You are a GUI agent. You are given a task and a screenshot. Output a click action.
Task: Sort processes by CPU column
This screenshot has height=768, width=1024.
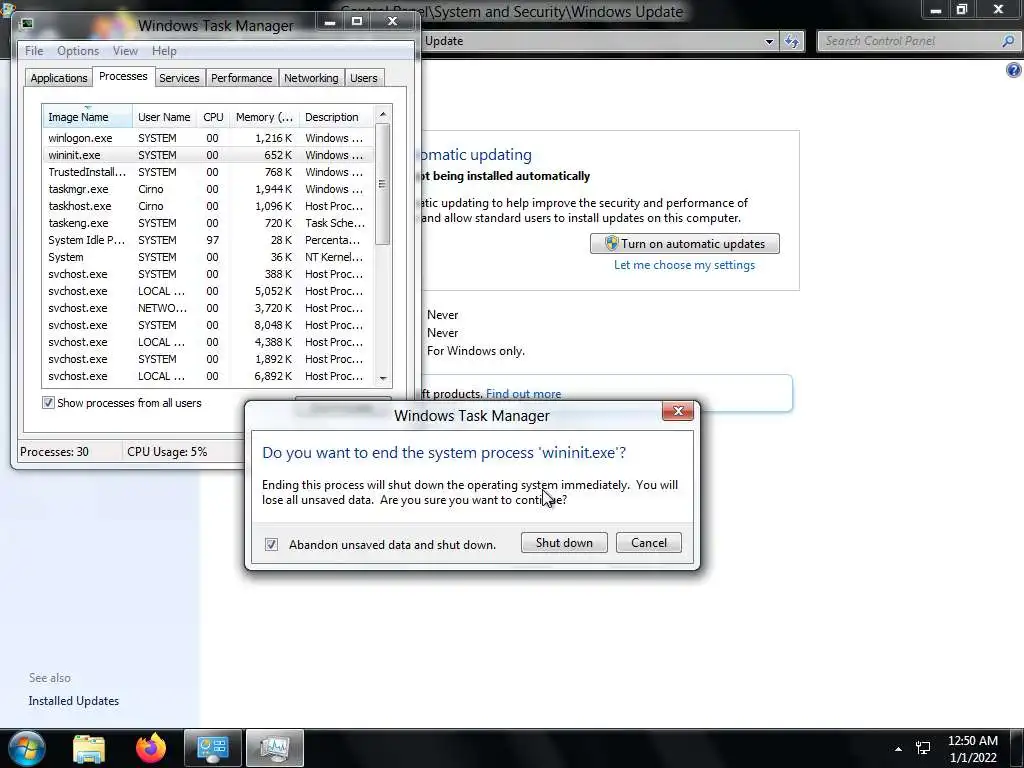pos(213,117)
